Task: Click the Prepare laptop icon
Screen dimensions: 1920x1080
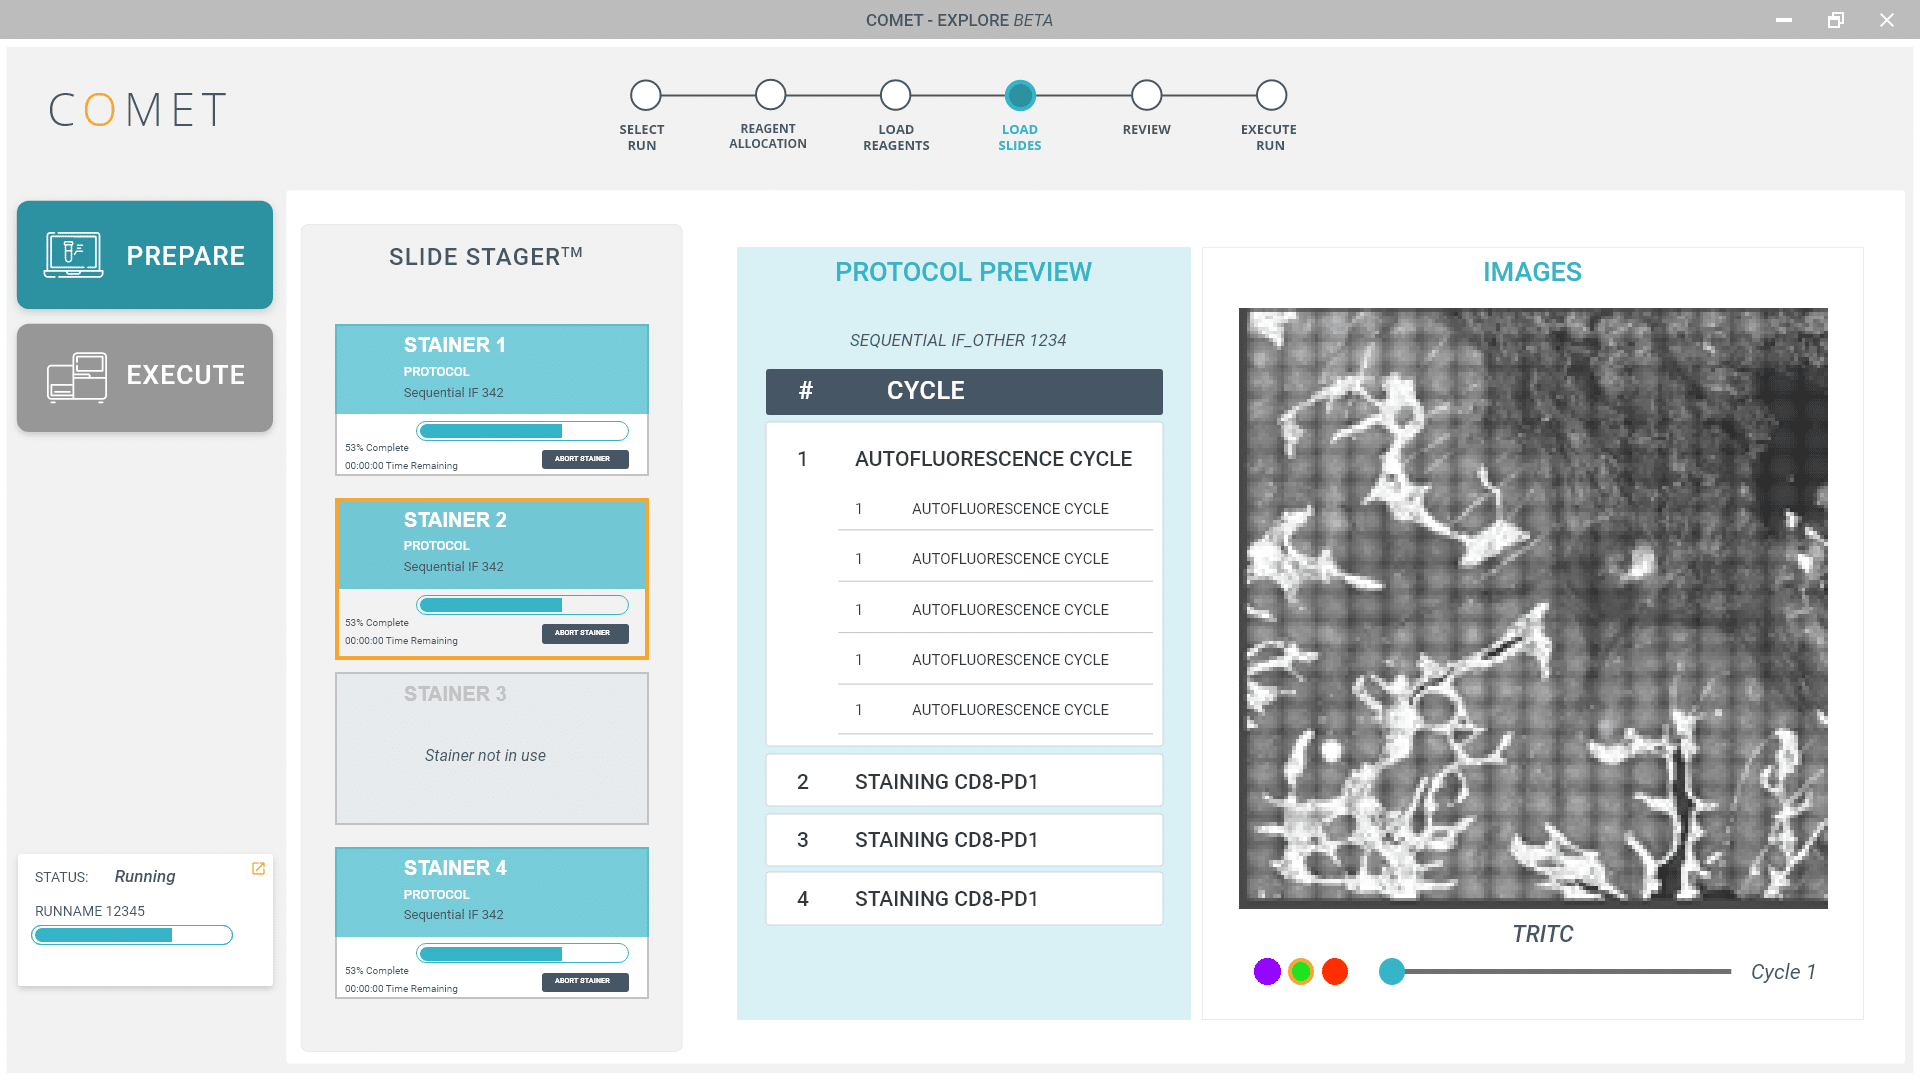Action: [x=73, y=255]
